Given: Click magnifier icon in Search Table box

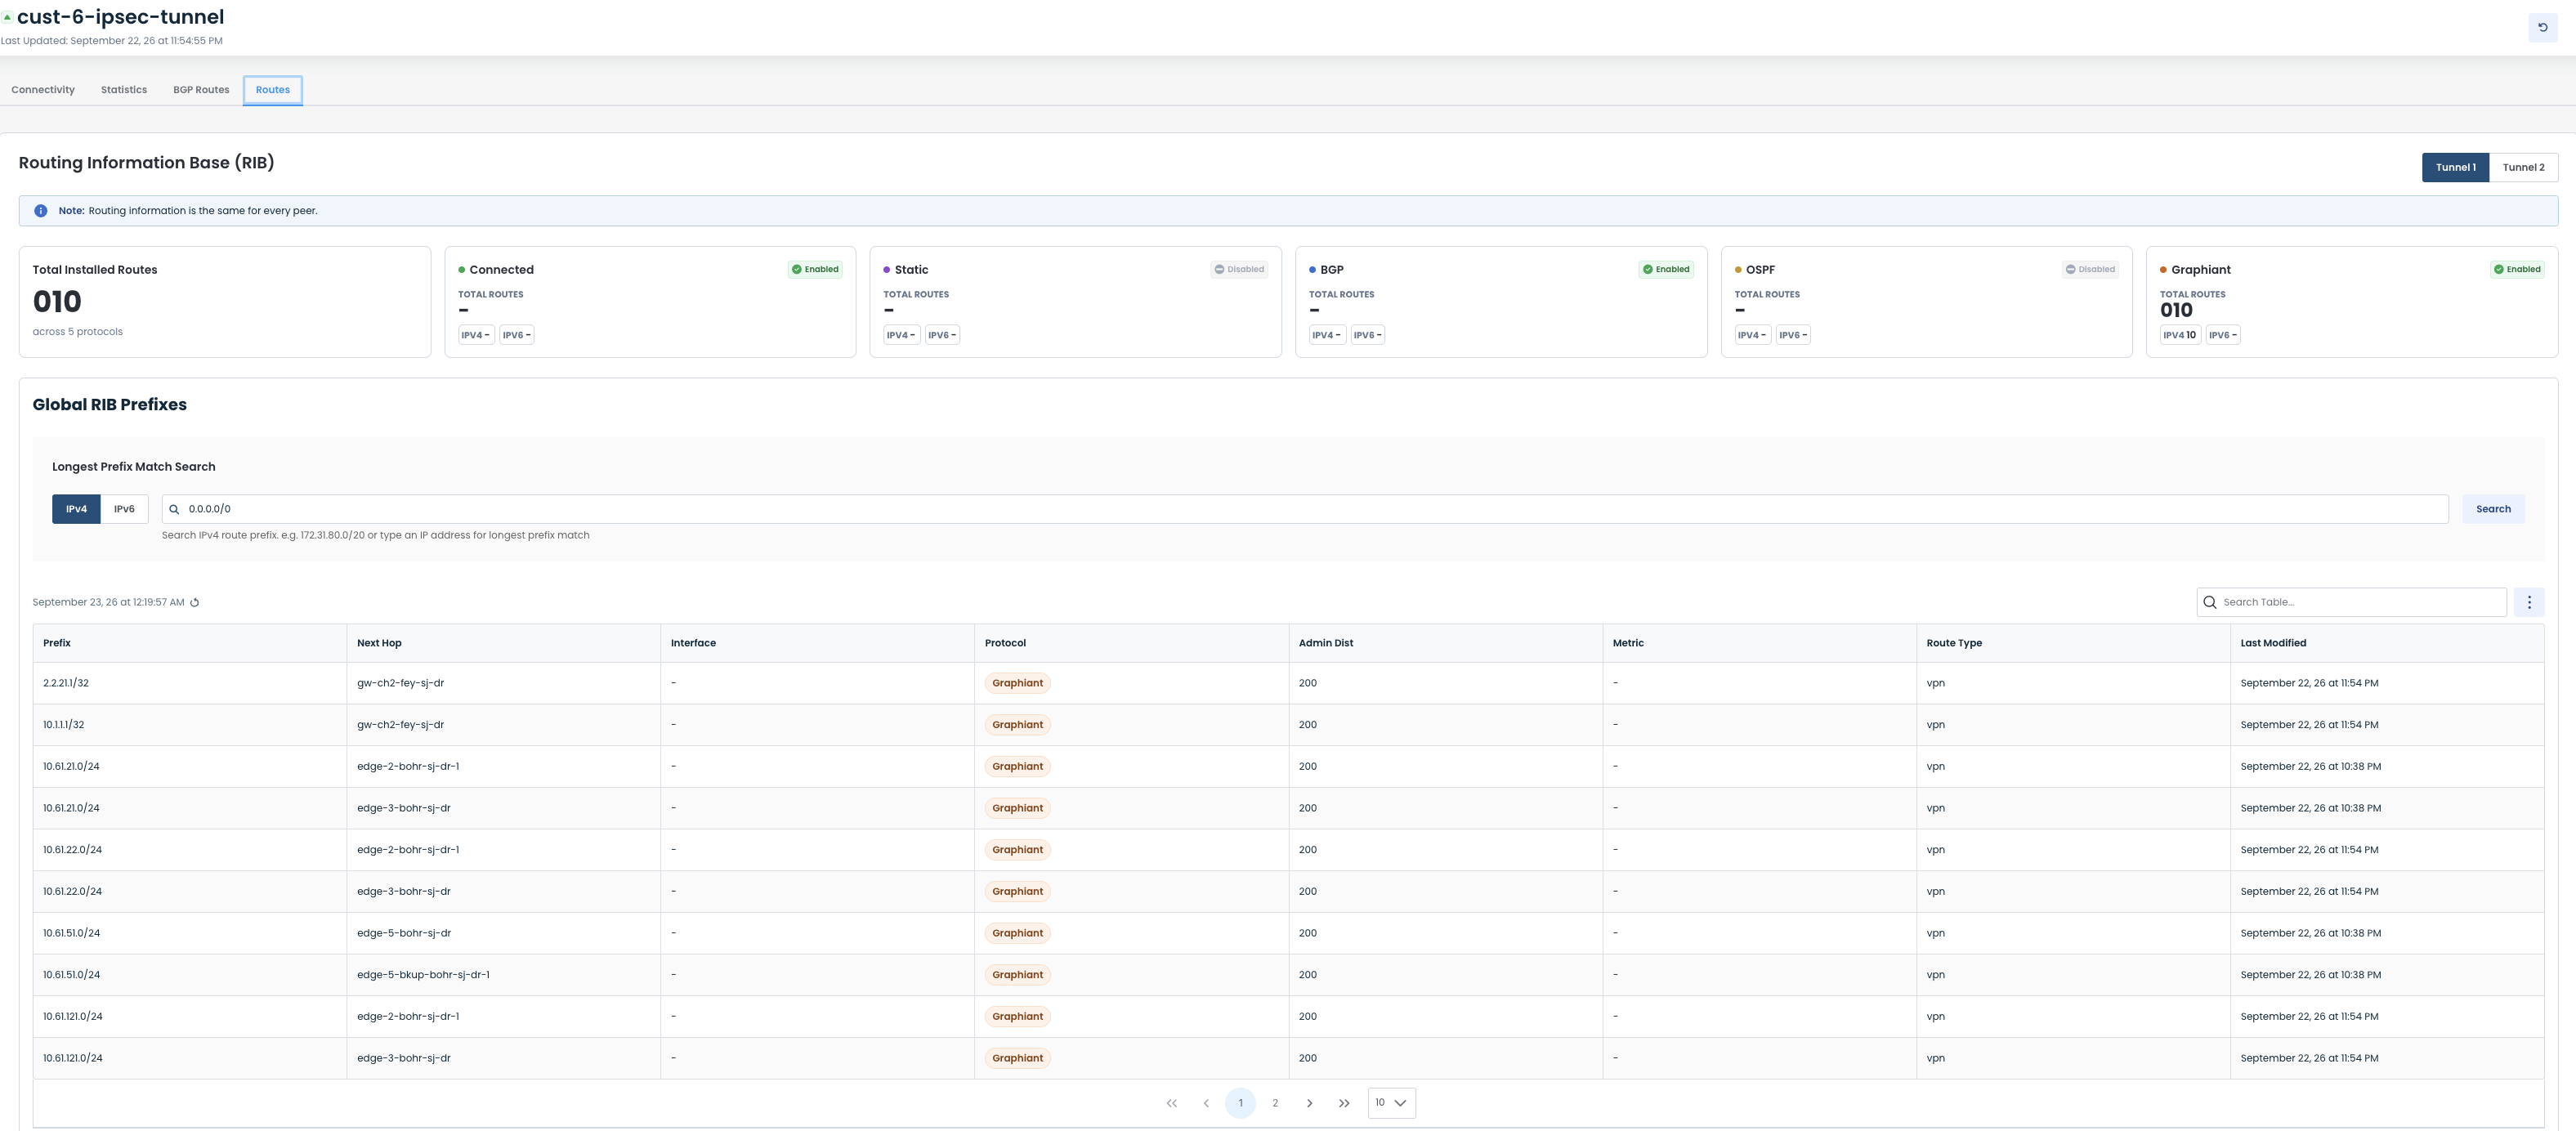Looking at the screenshot, I should (x=2210, y=602).
